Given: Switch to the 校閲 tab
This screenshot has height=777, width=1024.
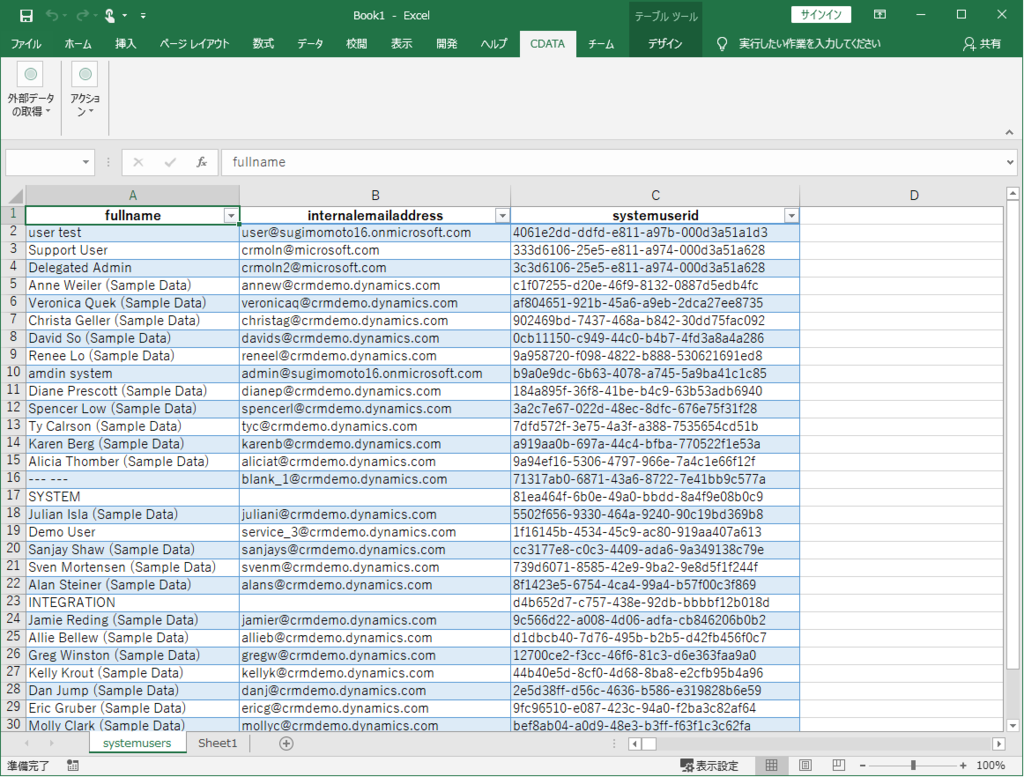Looking at the screenshot, I should pos(357,44).
